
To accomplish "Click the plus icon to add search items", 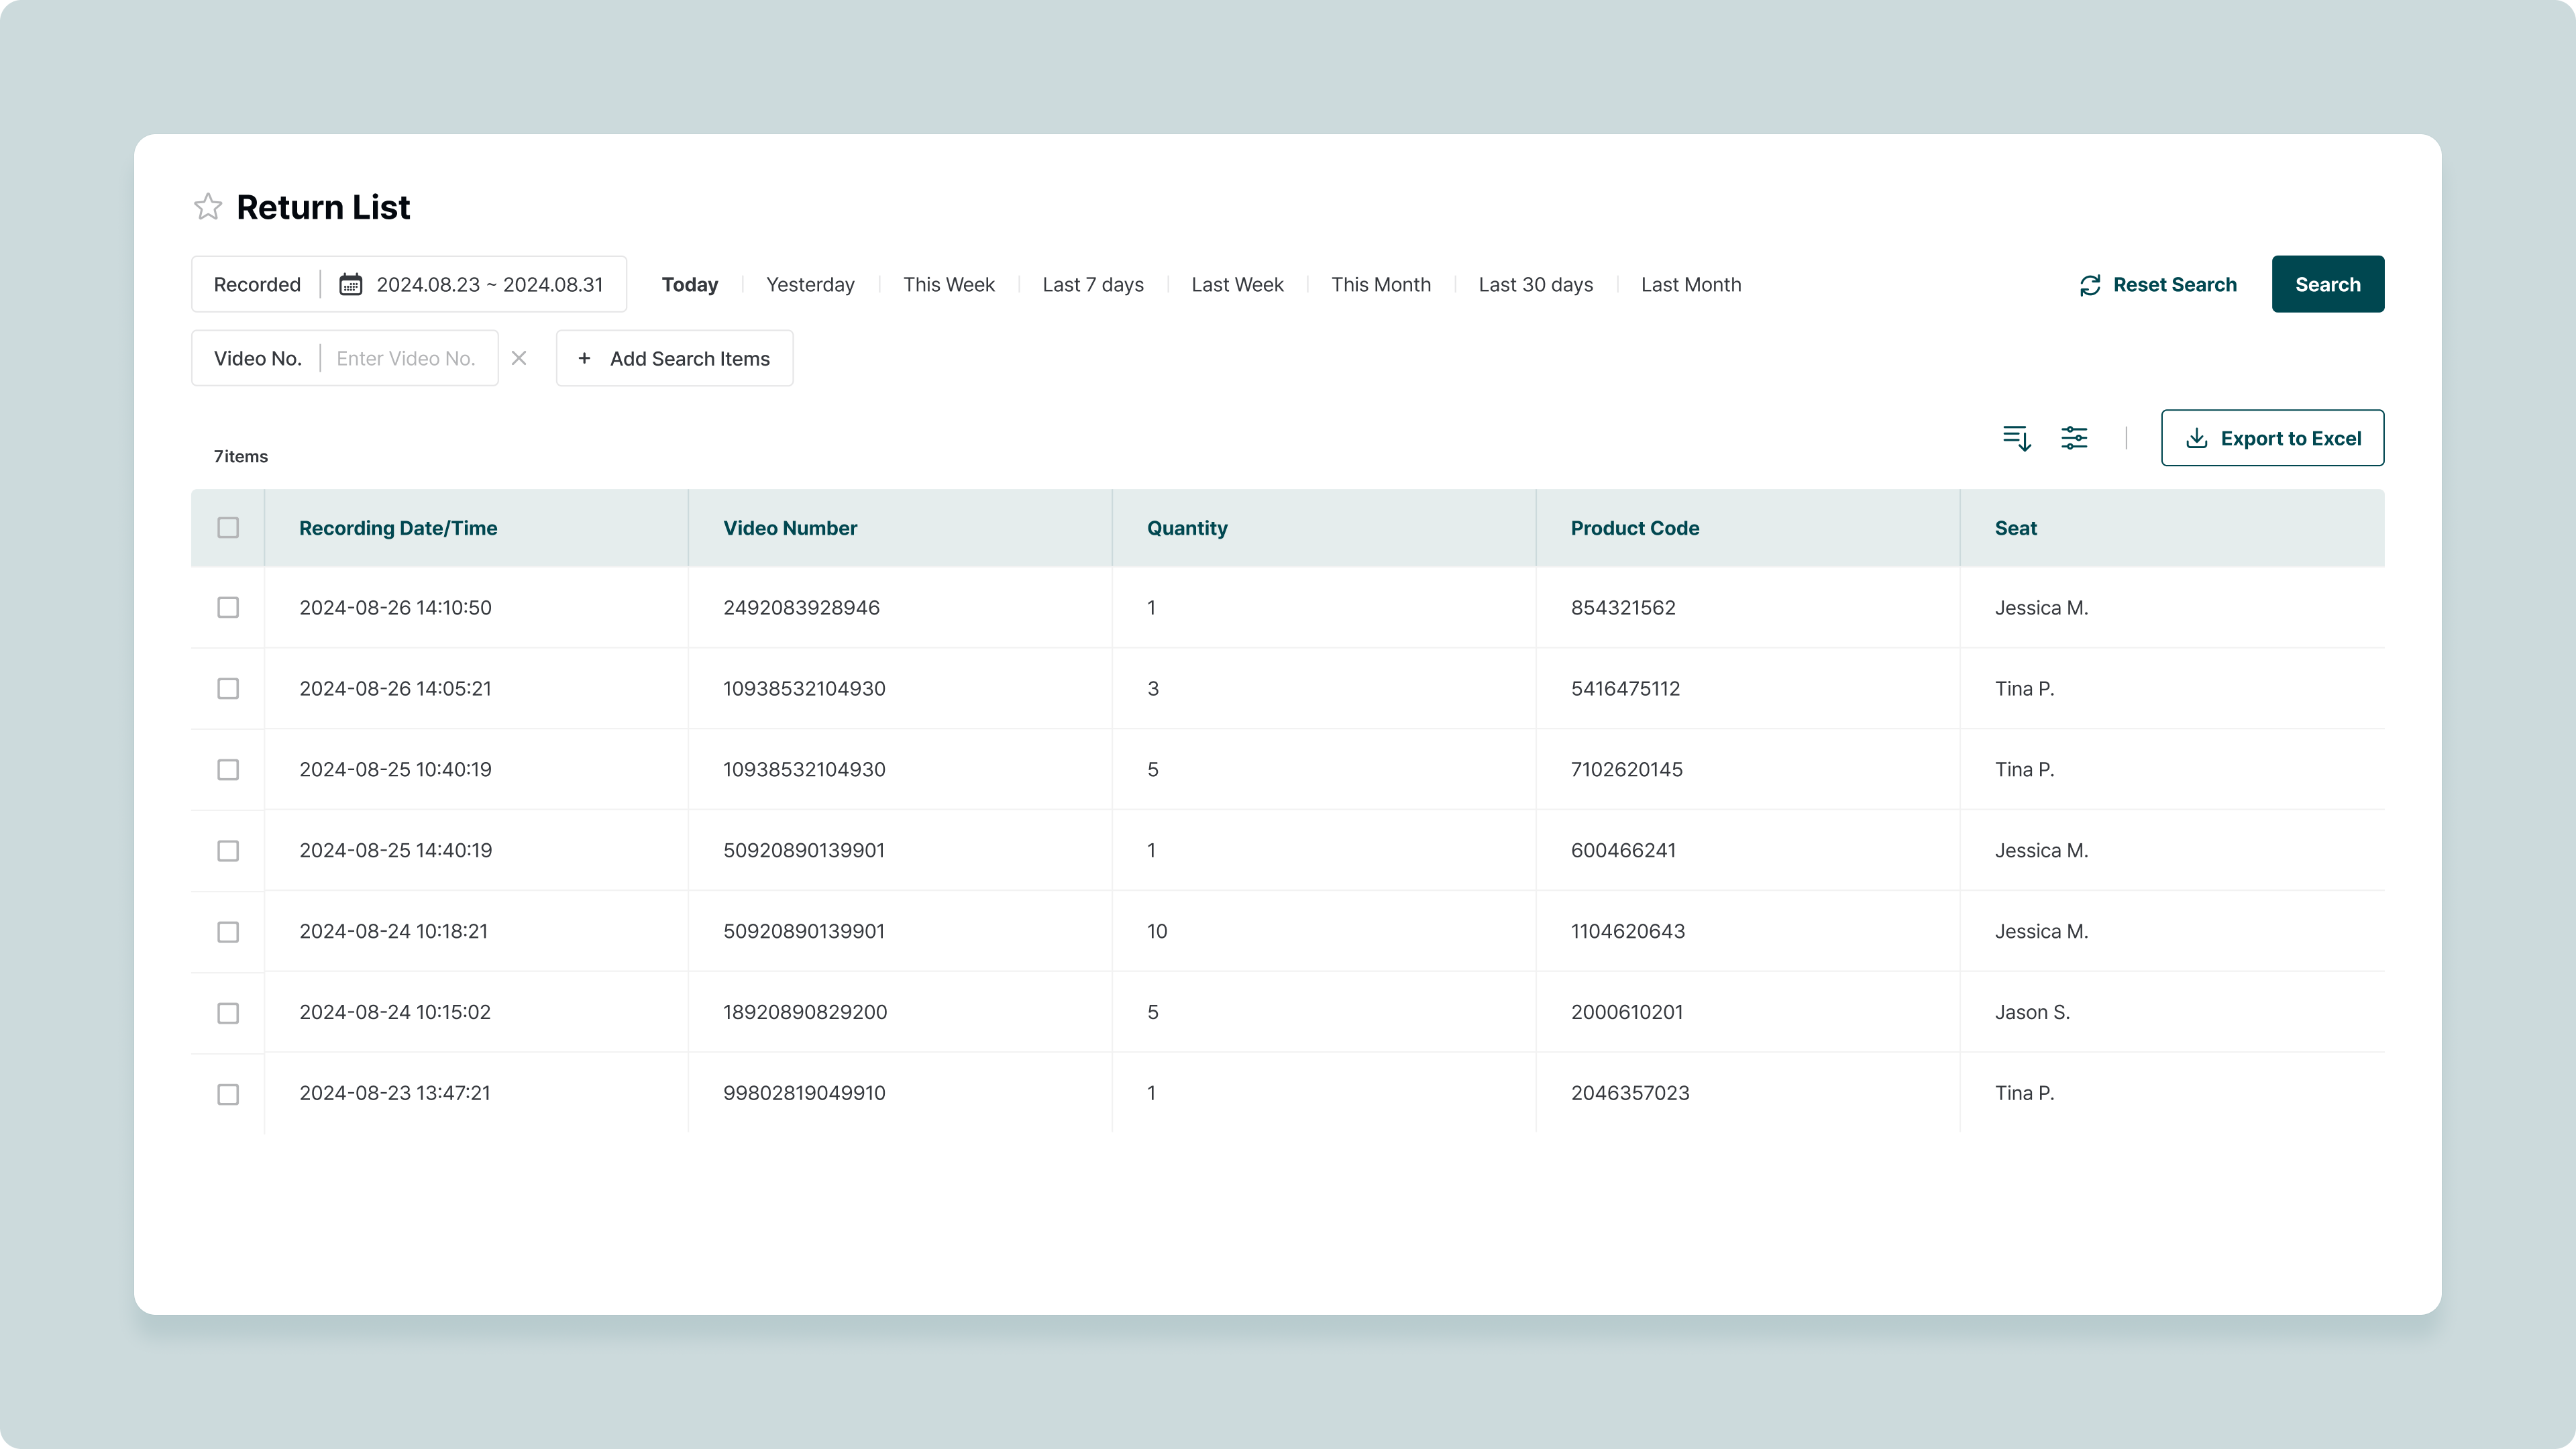I will (584, 358).
